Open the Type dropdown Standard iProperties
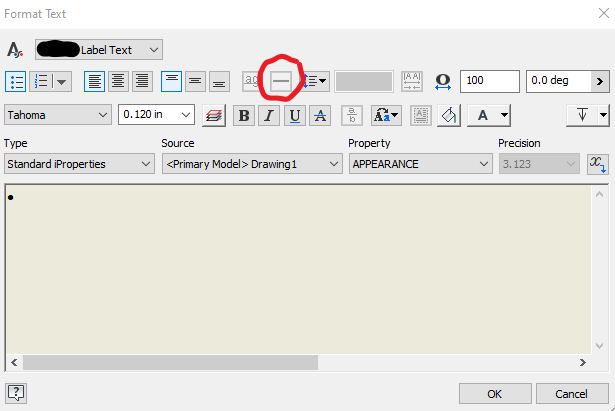The width and height of the screenshot is (615, 411). click(79, 164)
